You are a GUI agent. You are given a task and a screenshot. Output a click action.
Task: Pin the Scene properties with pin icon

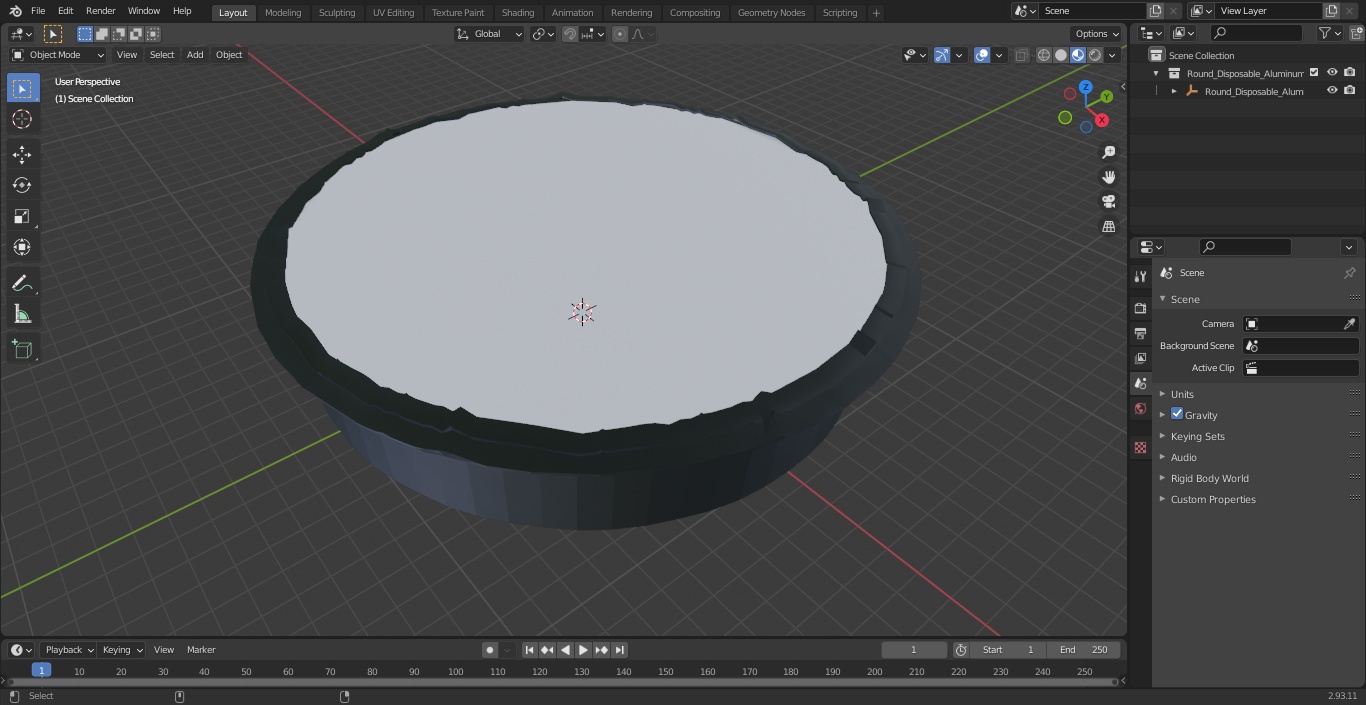tap(1349, 273)
